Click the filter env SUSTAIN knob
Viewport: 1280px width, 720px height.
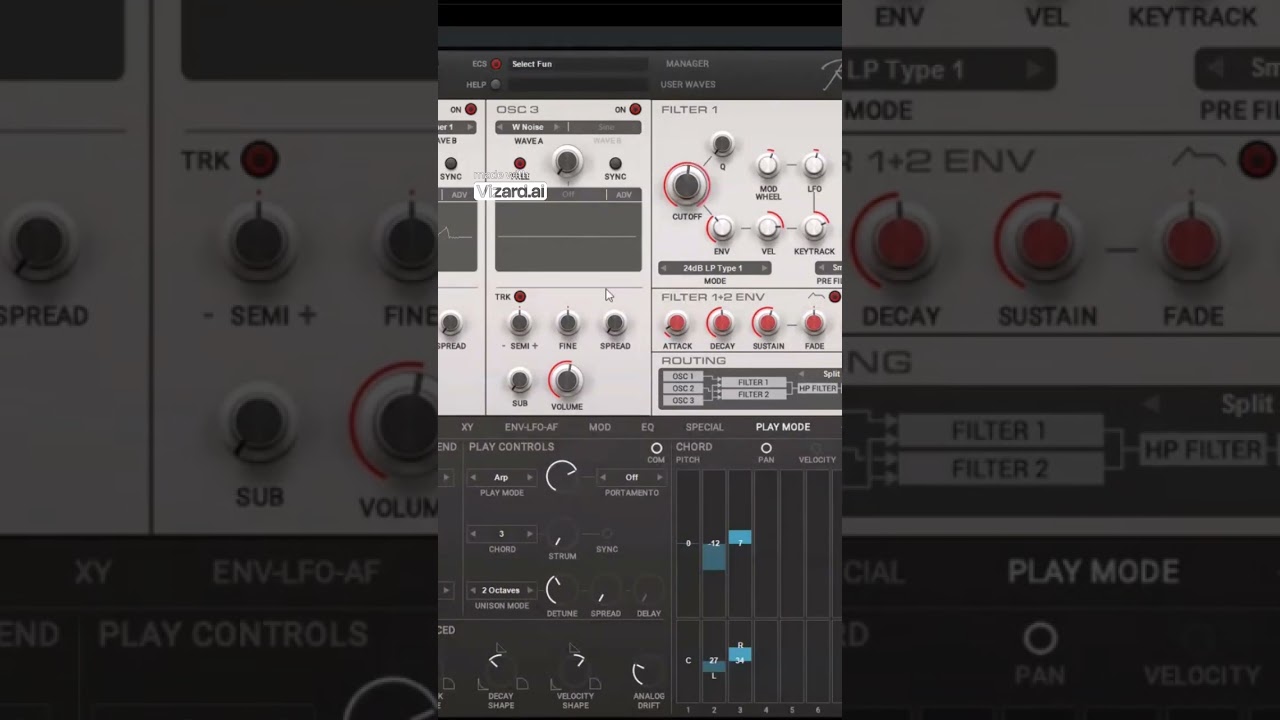768,323
